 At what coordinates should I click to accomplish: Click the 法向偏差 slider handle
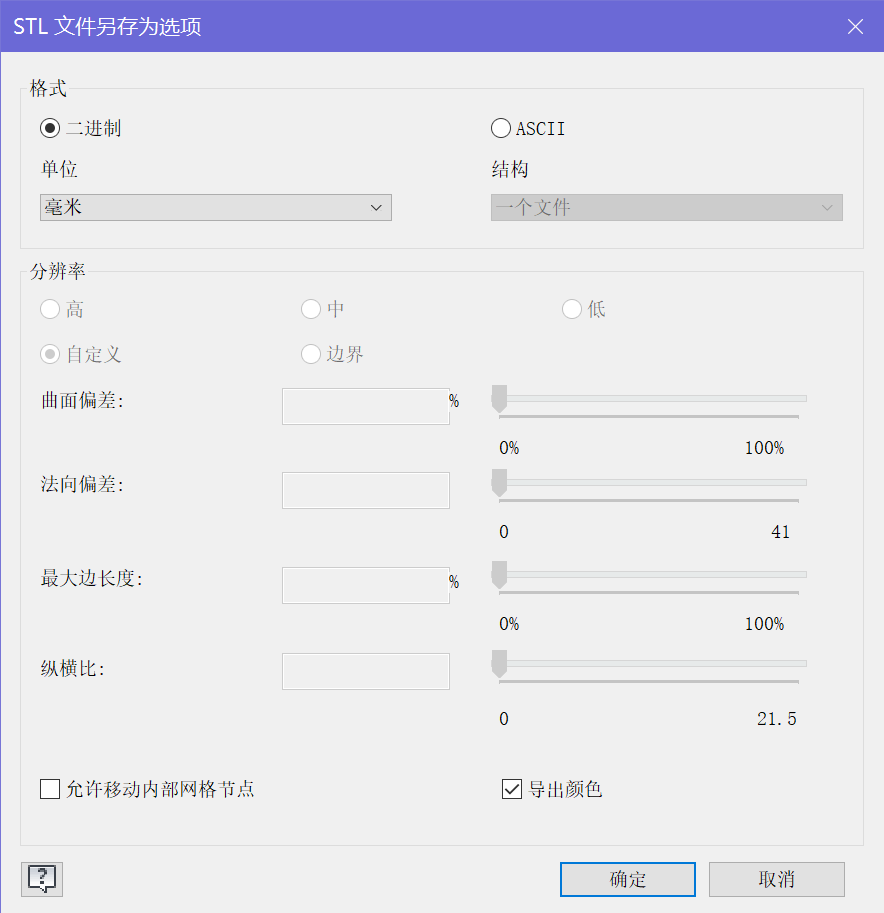[x=497, y=483]
